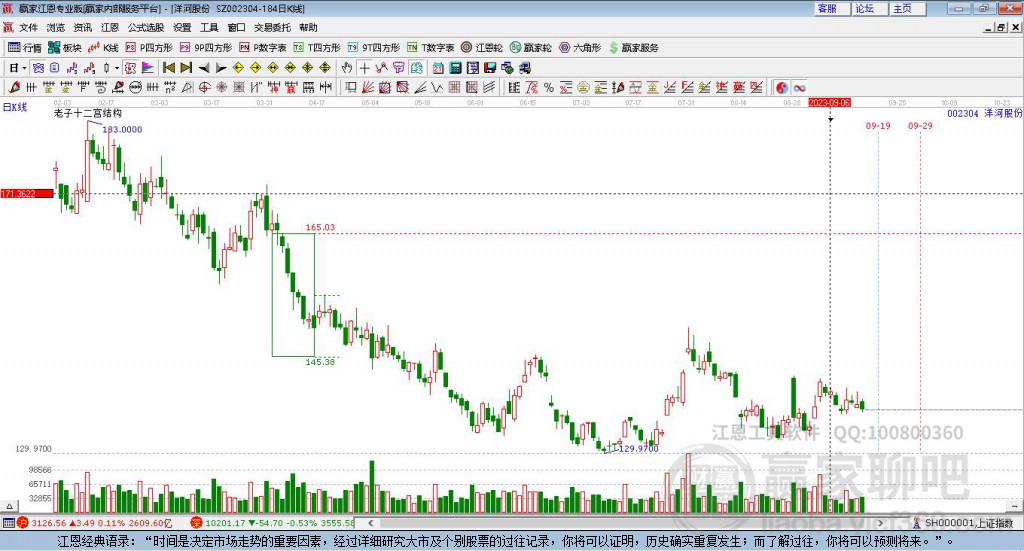Screen dimensions: 1024x551
Task: Click the 2023-09-06 date marker
Action: (829, 103)
